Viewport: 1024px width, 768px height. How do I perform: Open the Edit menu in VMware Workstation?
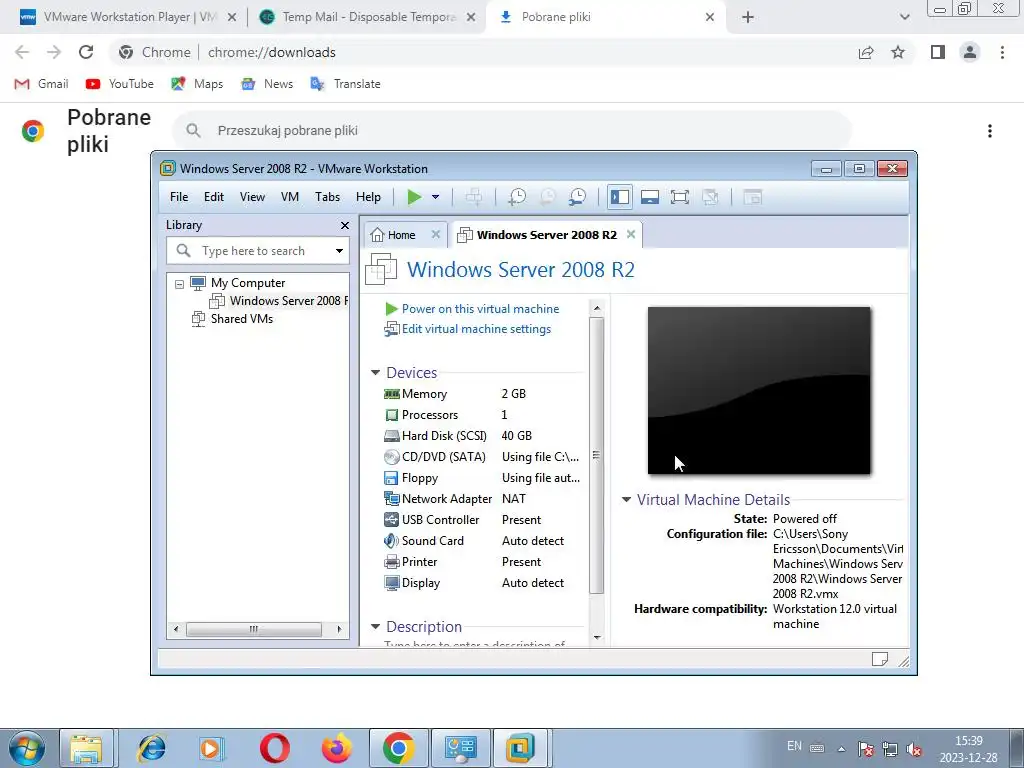click(x=214, y=197)
